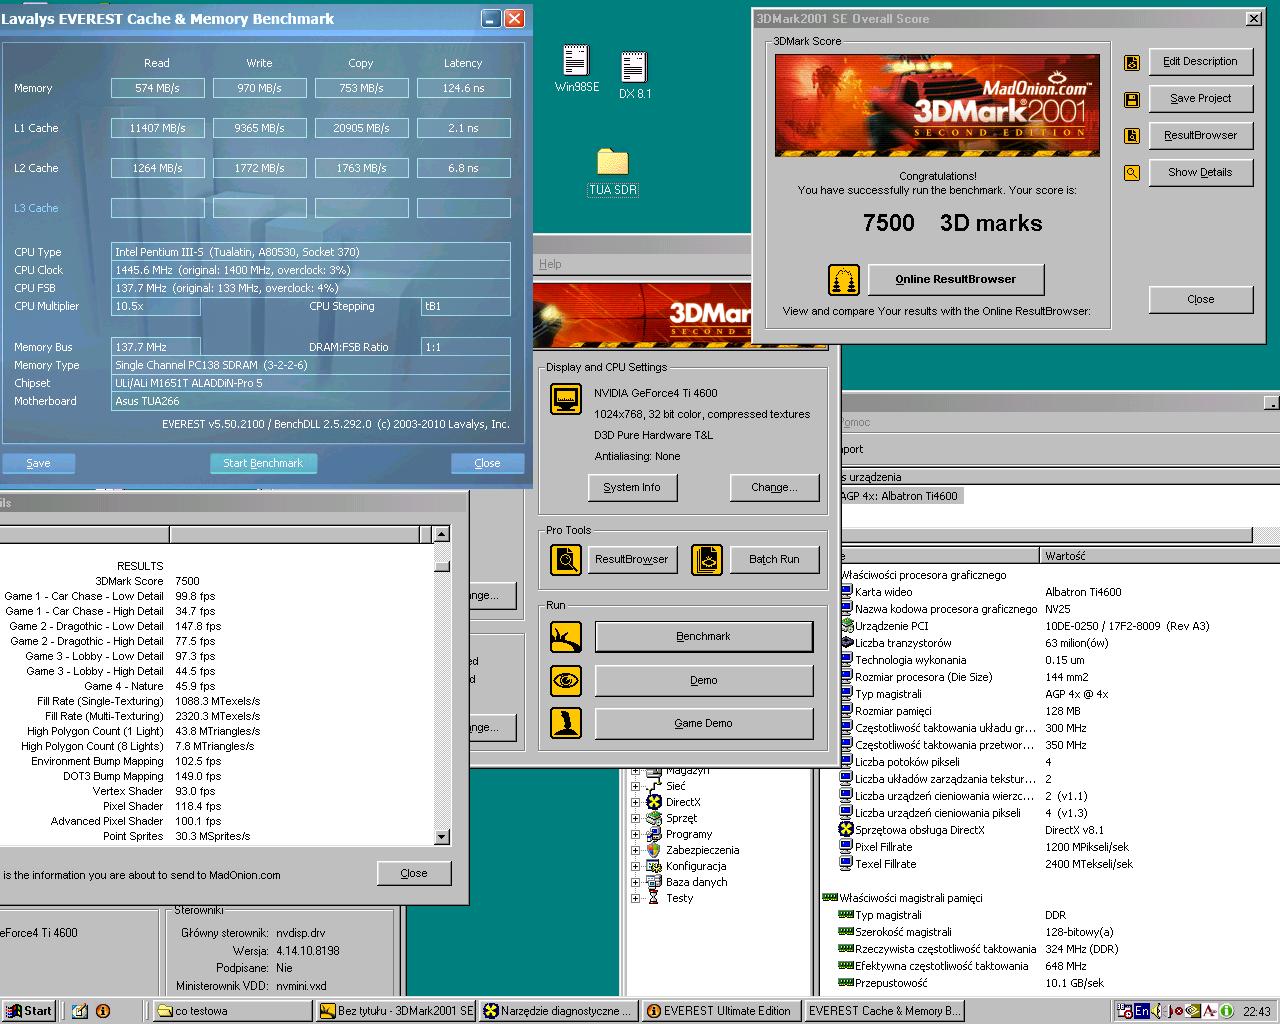Expand the Testy tree node
1280x1024 pixels.
pyautogui.click(x=635, y=898)
